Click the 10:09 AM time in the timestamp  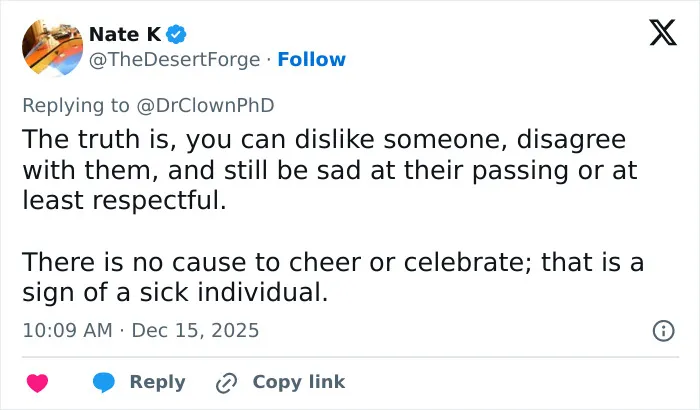pos(67,331)
